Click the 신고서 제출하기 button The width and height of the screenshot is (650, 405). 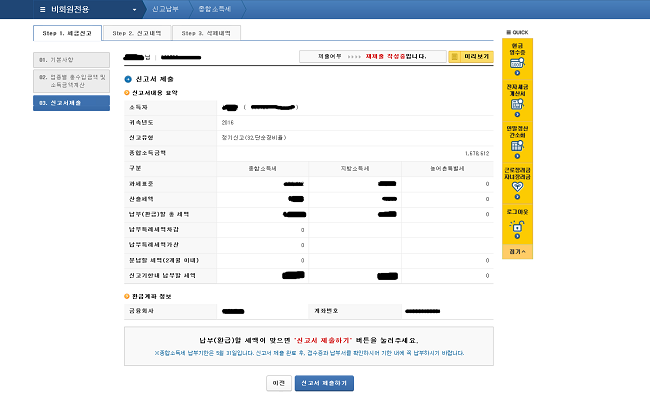pyautogui.click(x=324, y=383)
